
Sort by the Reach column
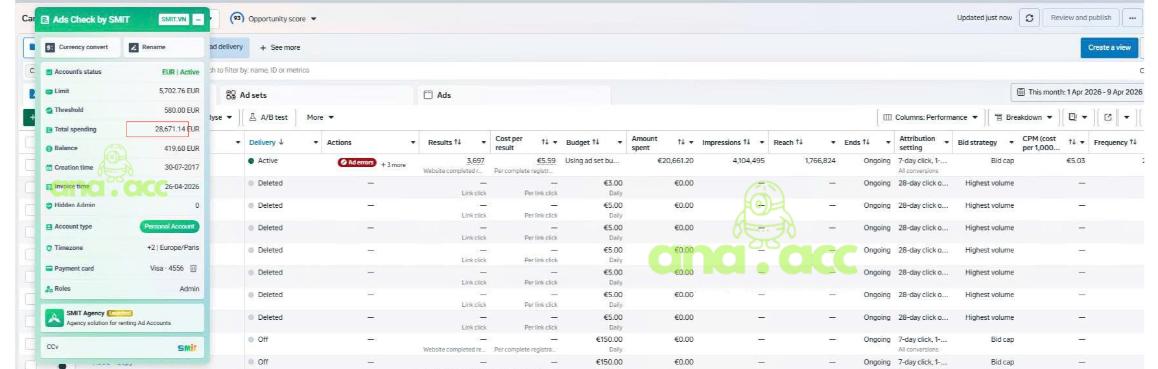(788, 142)
